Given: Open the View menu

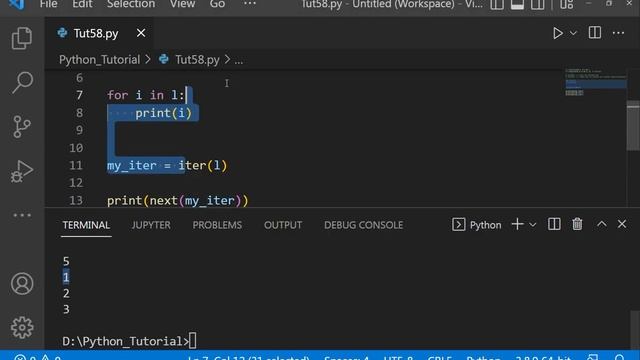Looking at the screenshot, I should pos(182,4).
